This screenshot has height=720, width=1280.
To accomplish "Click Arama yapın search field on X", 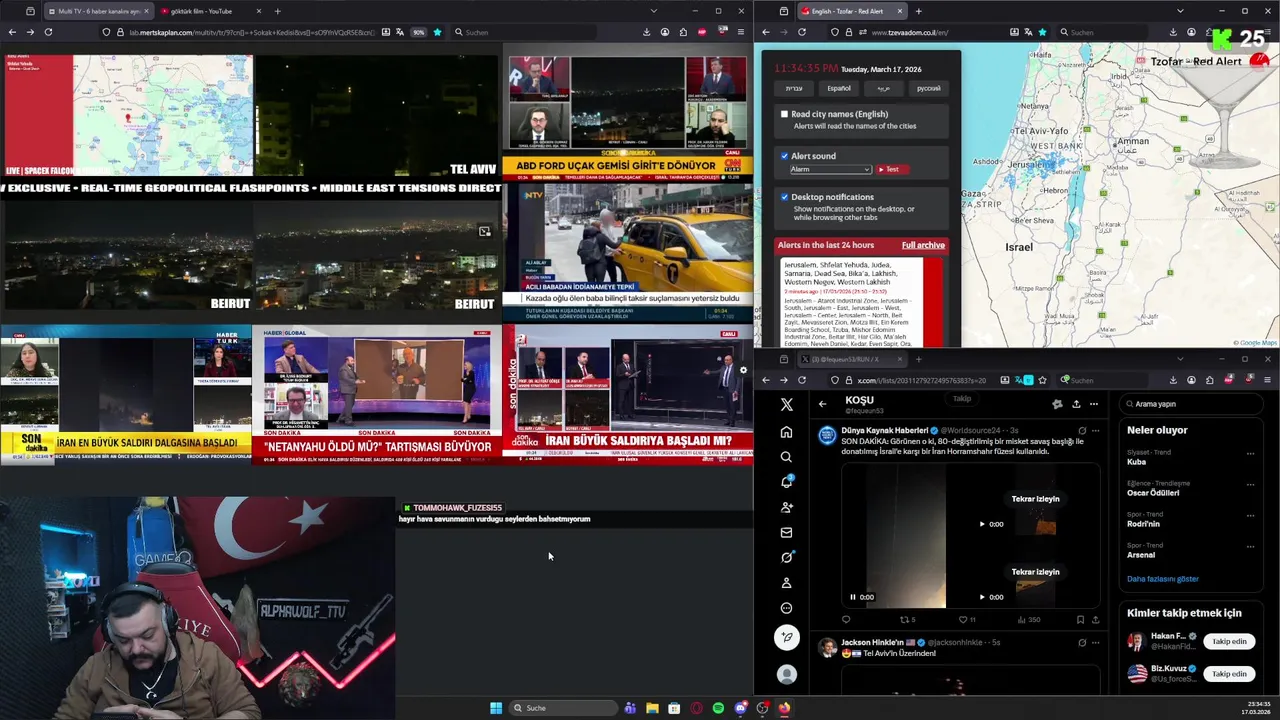I will point(1191,404).
